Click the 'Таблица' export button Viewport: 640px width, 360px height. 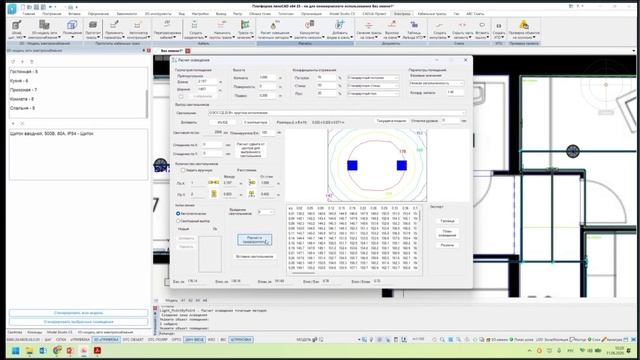(447, 221)
